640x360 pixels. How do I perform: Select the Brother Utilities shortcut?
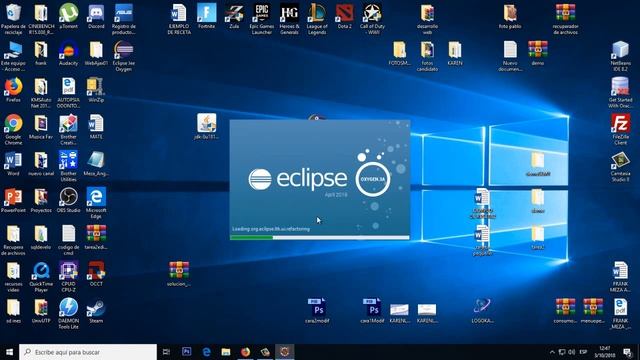68,166
